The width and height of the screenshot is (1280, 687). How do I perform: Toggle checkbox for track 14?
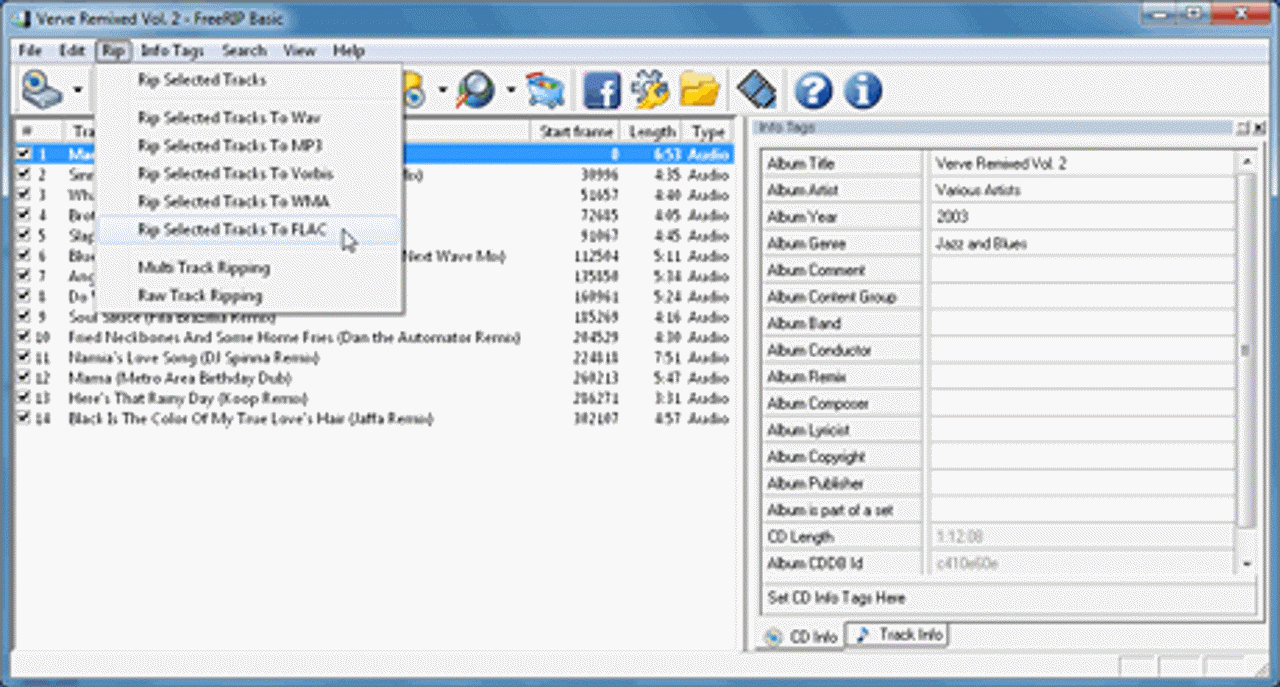coord(25,419)
